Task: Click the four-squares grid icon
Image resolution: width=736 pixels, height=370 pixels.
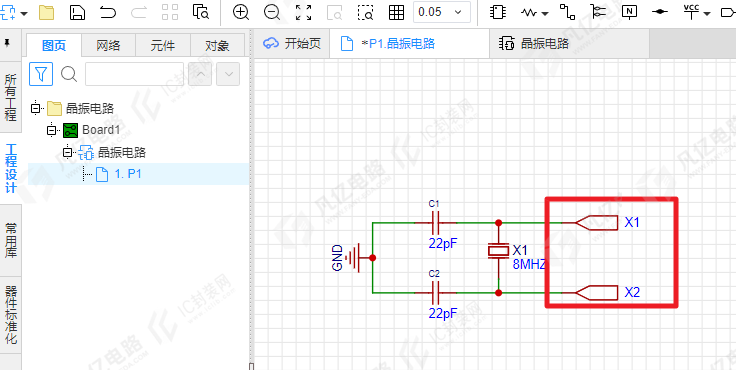Action: point(170,12)
